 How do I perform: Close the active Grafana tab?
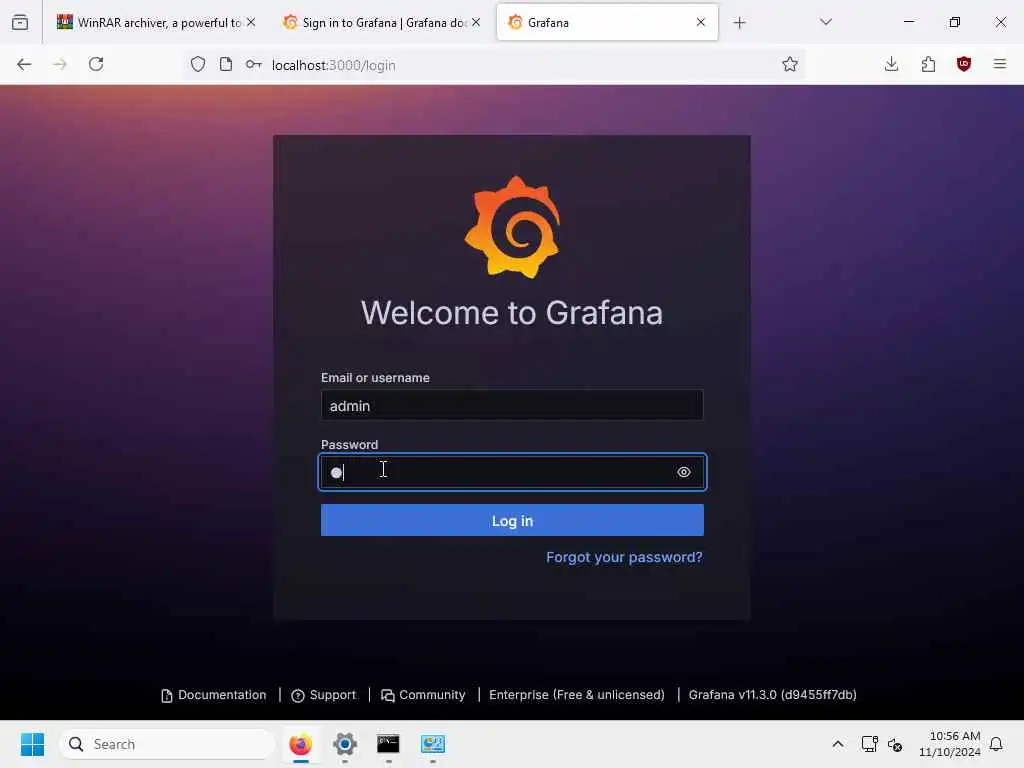point(701,23)
